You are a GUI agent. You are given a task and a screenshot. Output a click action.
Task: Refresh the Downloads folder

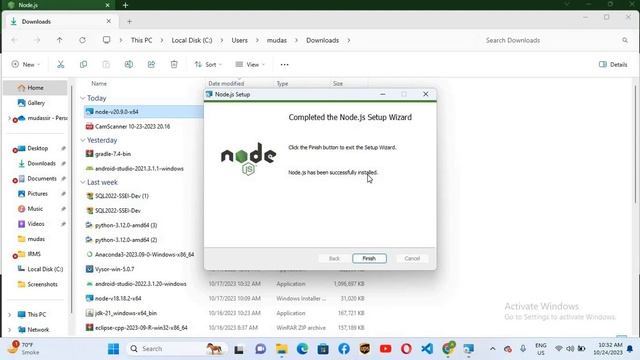(82, 40)
